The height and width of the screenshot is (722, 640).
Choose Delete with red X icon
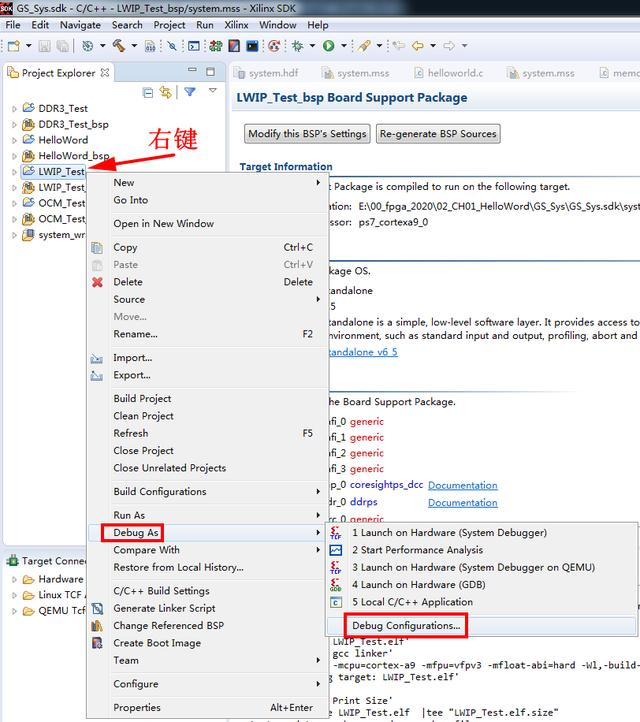pyautogui.click(x=208, y=282)
